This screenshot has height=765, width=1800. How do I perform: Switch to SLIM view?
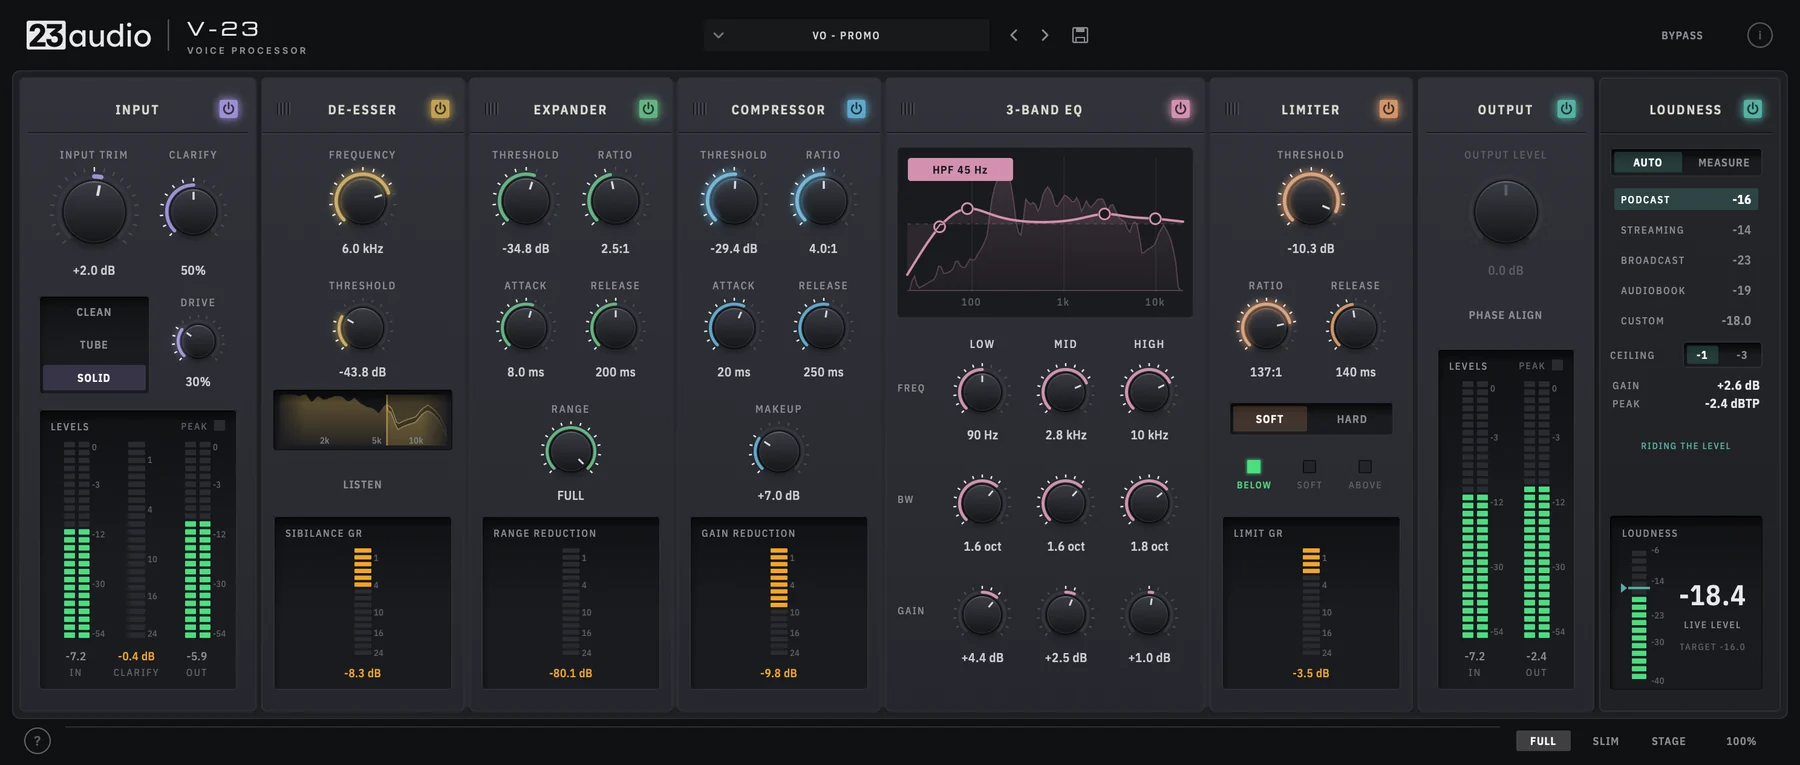click(x=1606, y=741)
